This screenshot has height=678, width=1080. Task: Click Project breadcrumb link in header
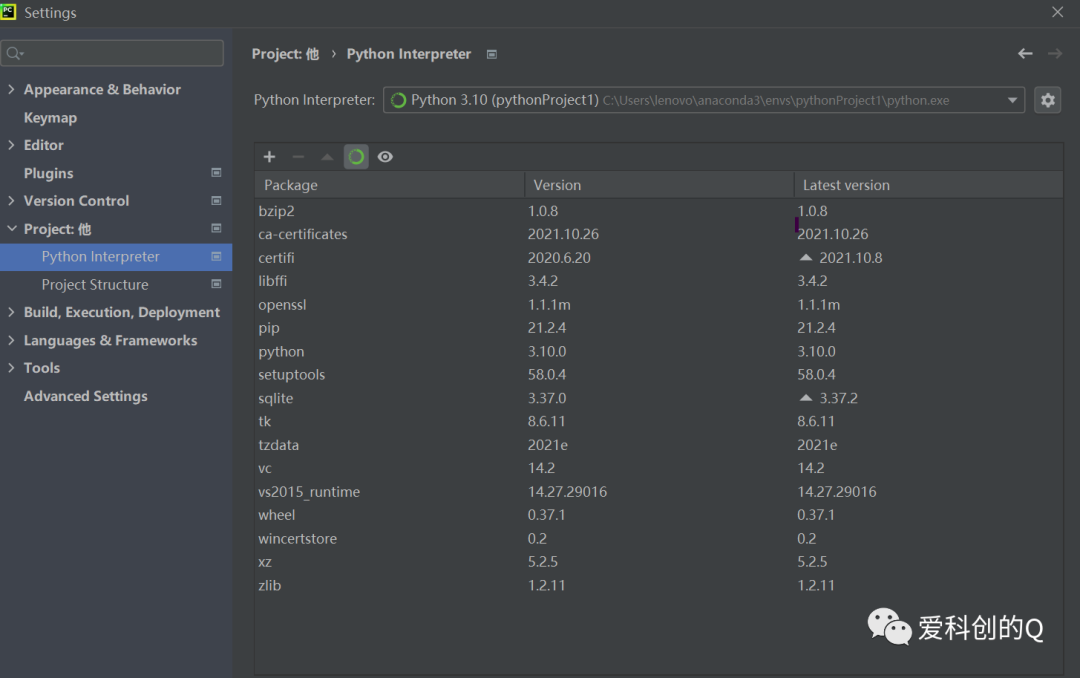284,54
